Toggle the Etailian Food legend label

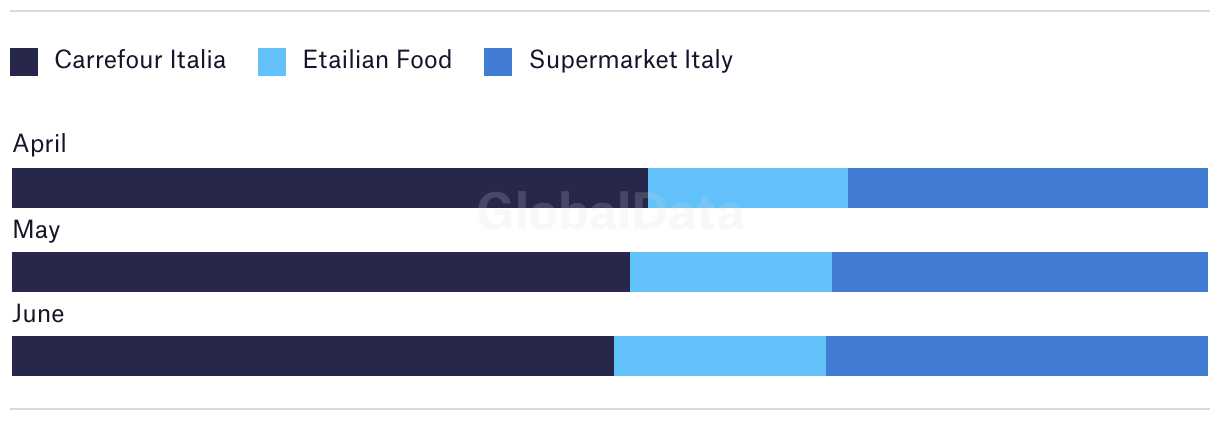click(377, 60)
